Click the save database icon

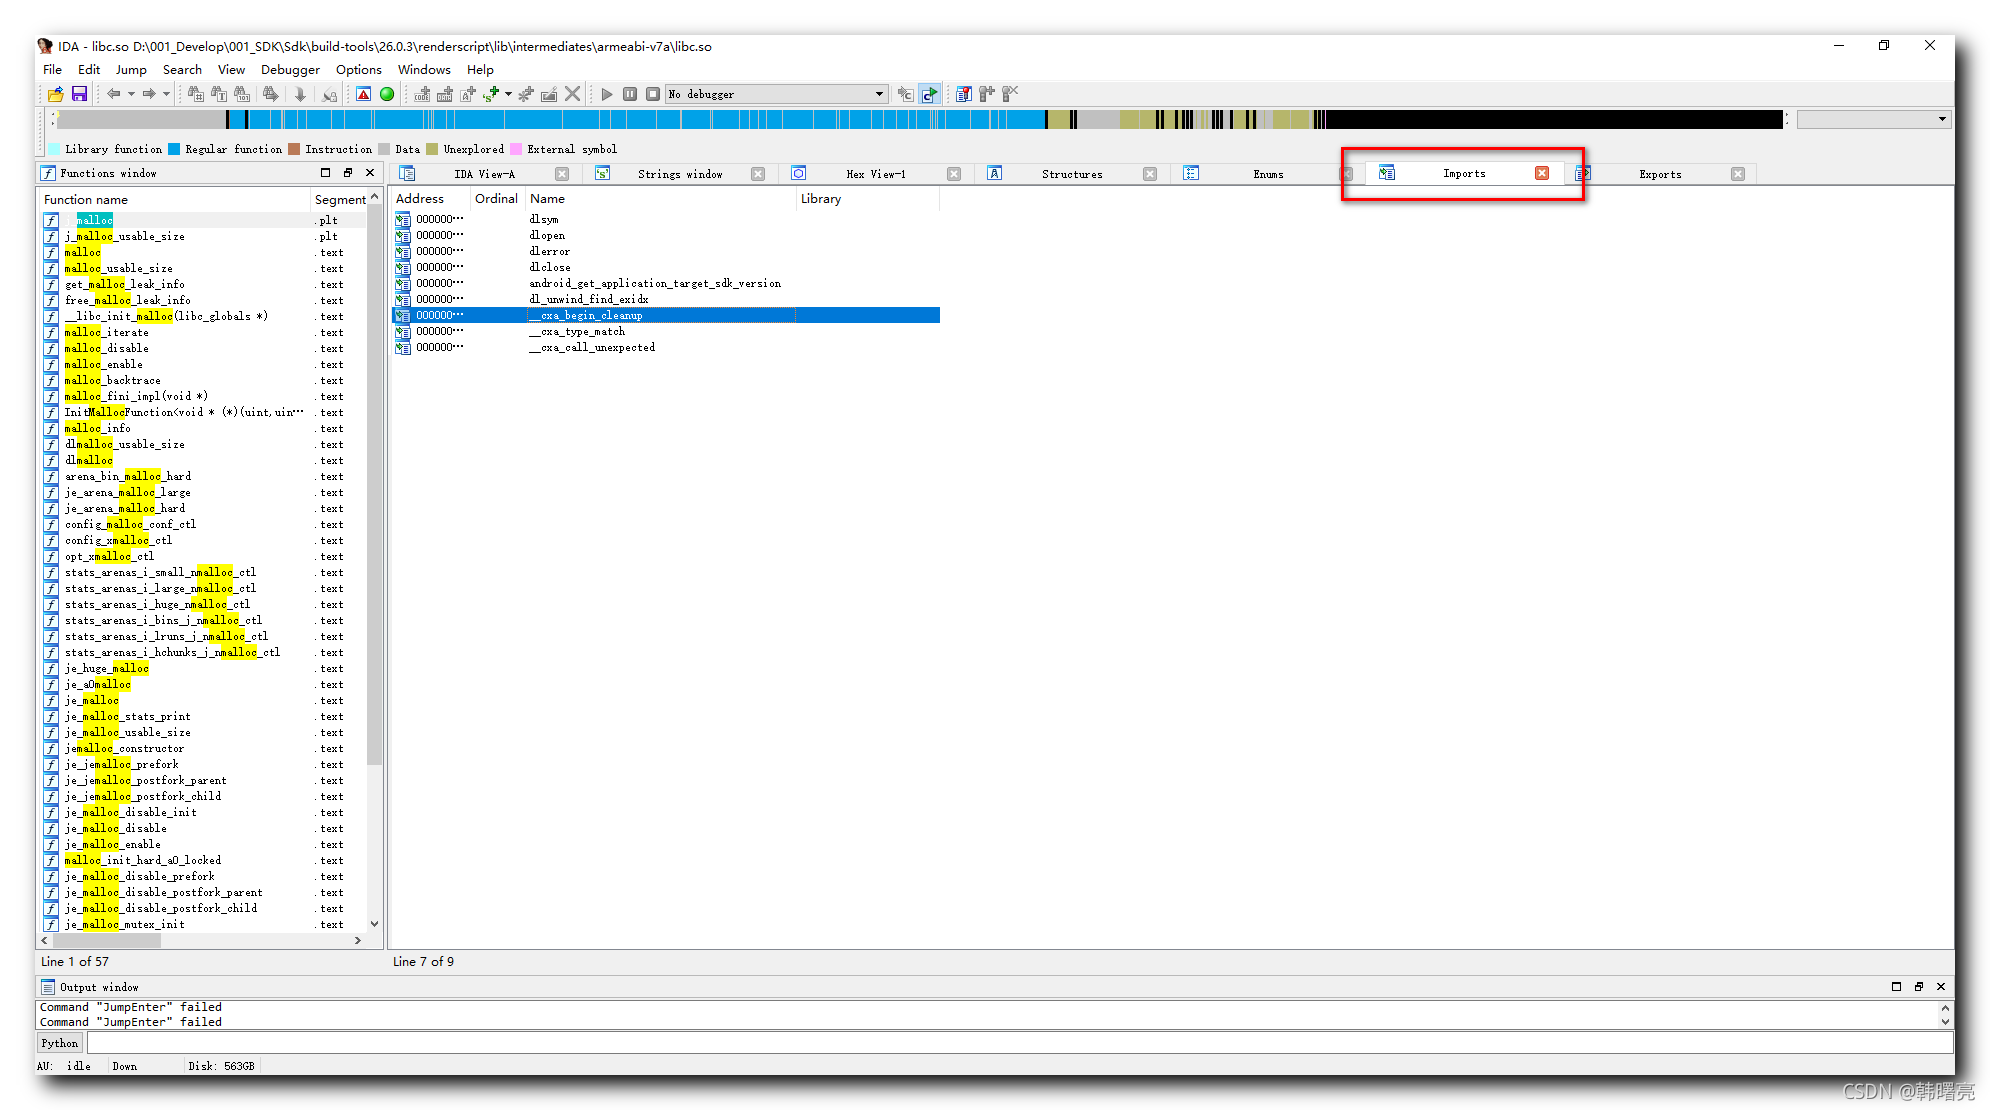(79, 94)
